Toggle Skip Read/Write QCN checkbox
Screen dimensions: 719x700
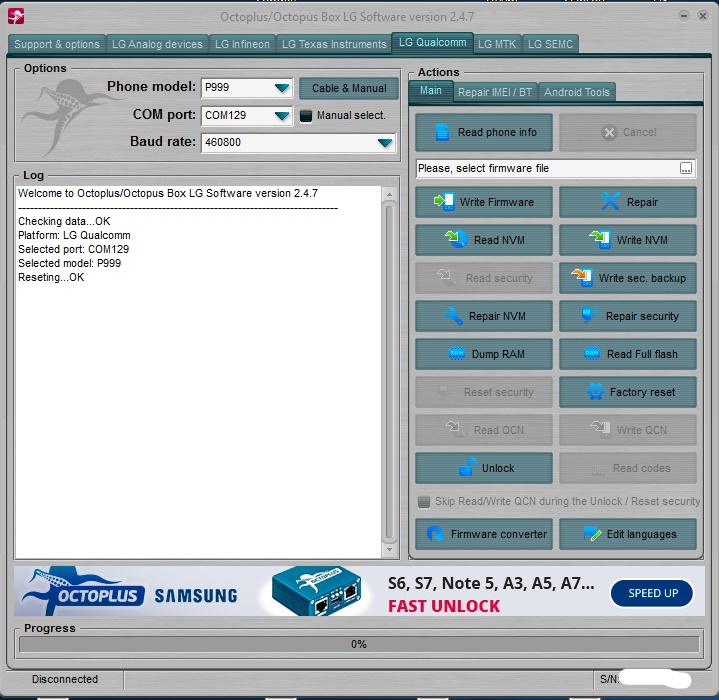click(x=424, y=502)
